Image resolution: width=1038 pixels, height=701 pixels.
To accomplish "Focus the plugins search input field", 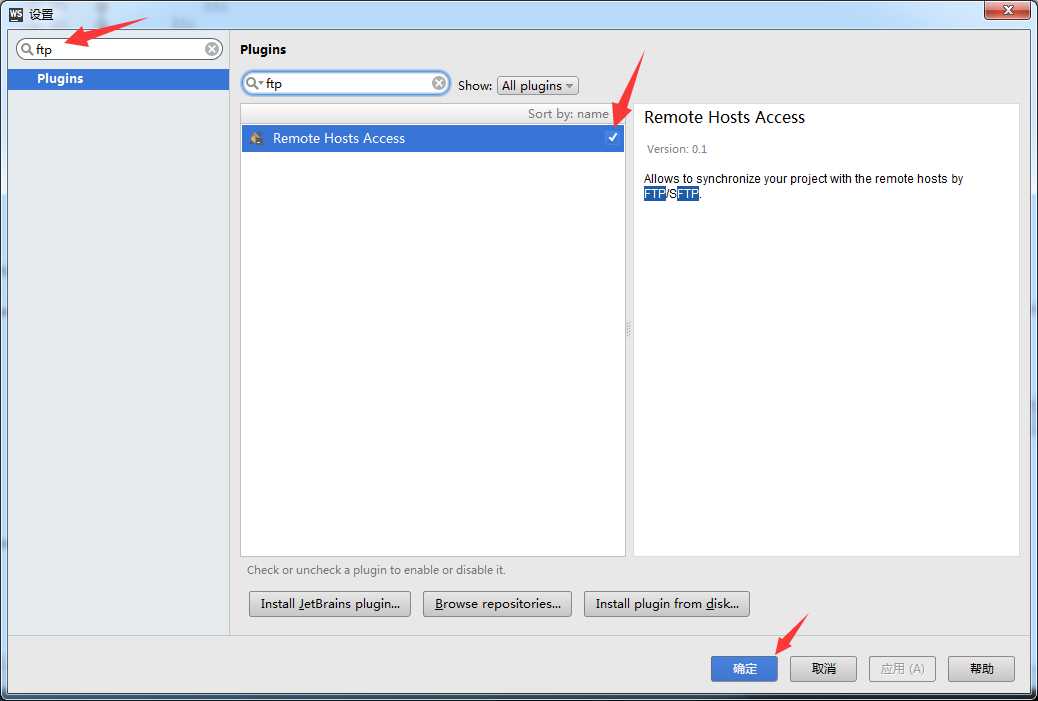I will (346, 83).
